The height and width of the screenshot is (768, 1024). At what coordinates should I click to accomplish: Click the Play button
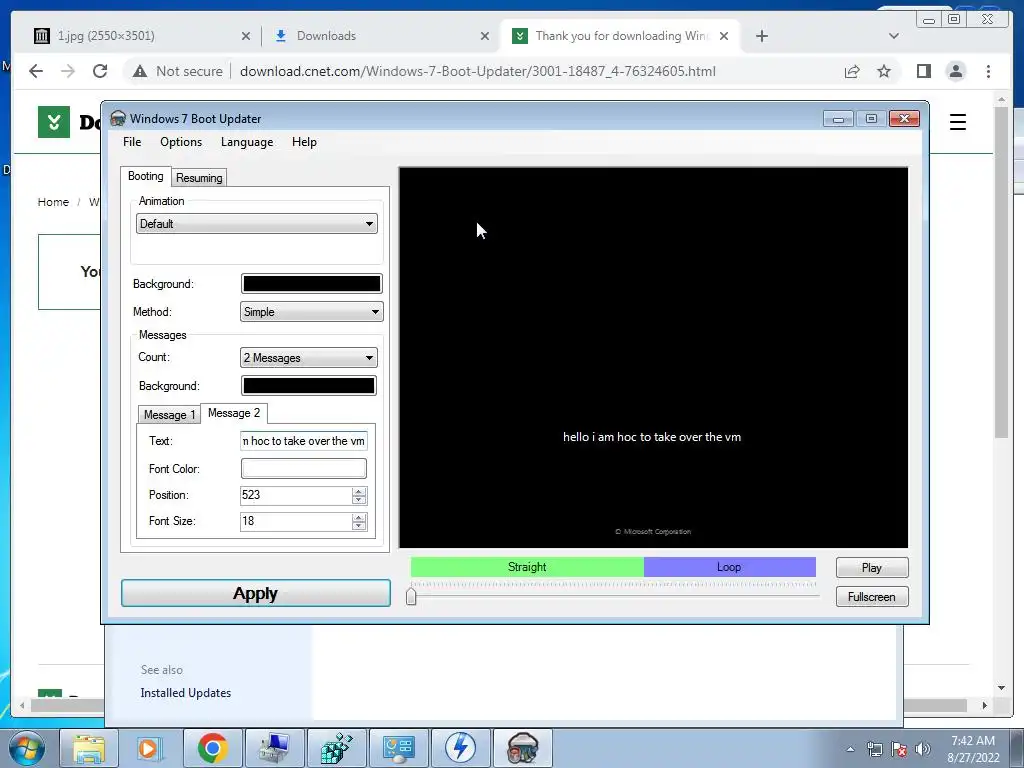click(872, 568)
